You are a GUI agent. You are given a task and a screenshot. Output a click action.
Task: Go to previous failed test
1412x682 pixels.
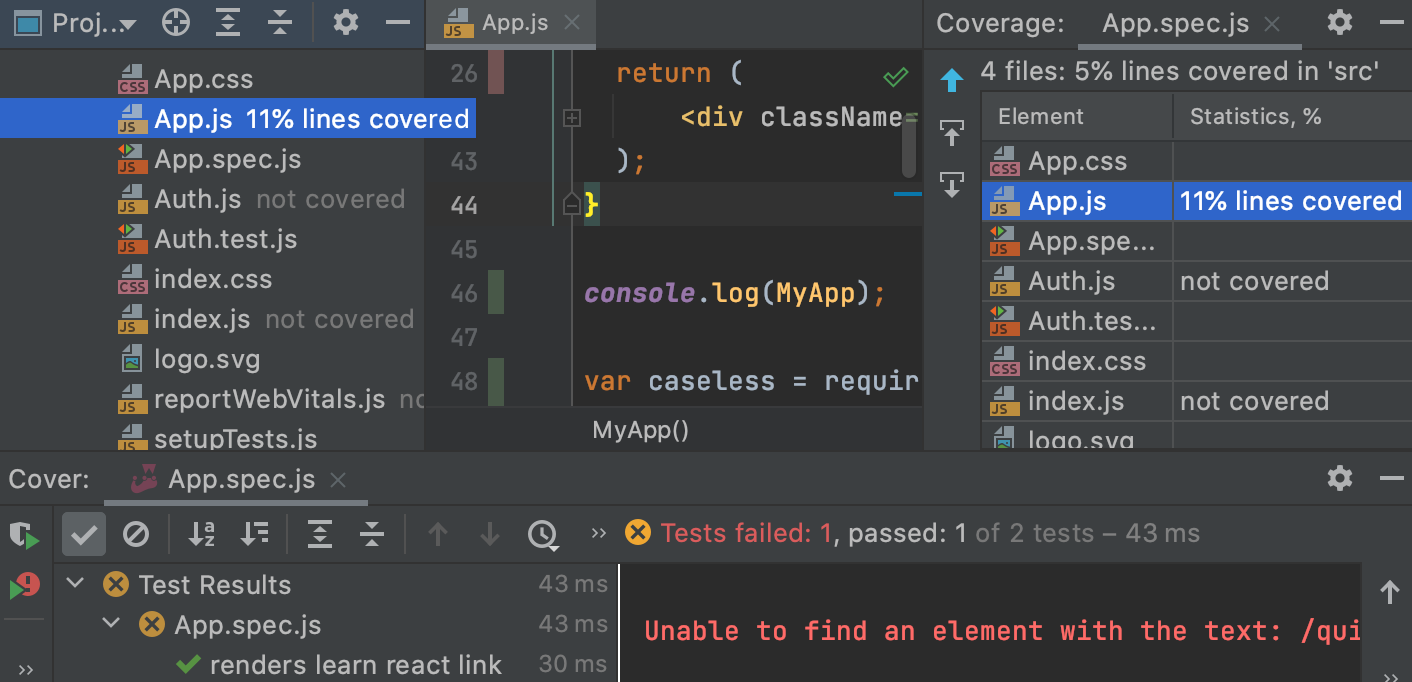tap(437, 535)
